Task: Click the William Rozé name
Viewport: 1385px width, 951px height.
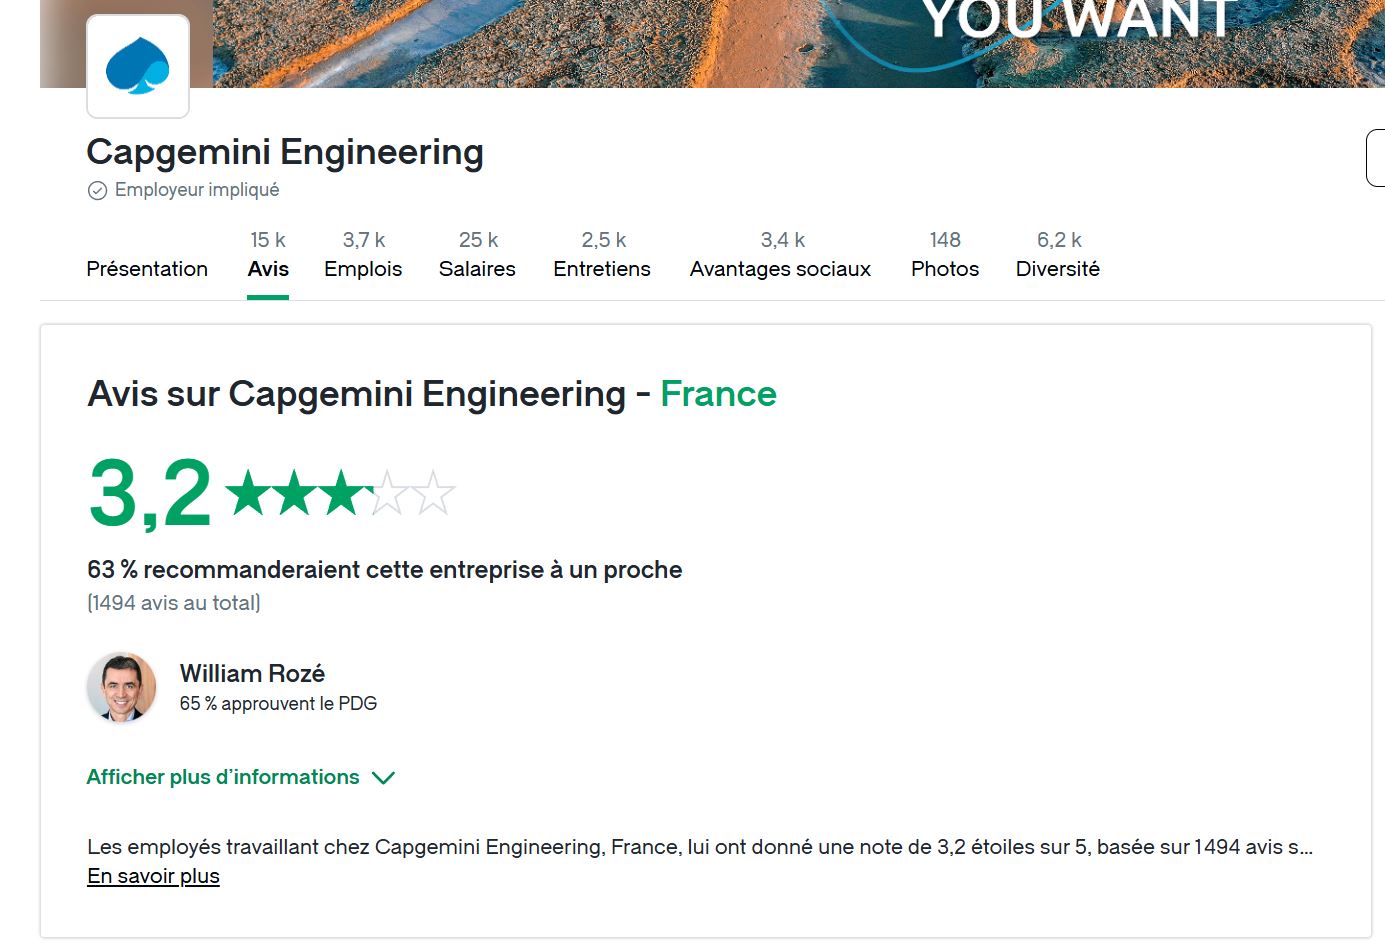Action: (x=252, y=673)
